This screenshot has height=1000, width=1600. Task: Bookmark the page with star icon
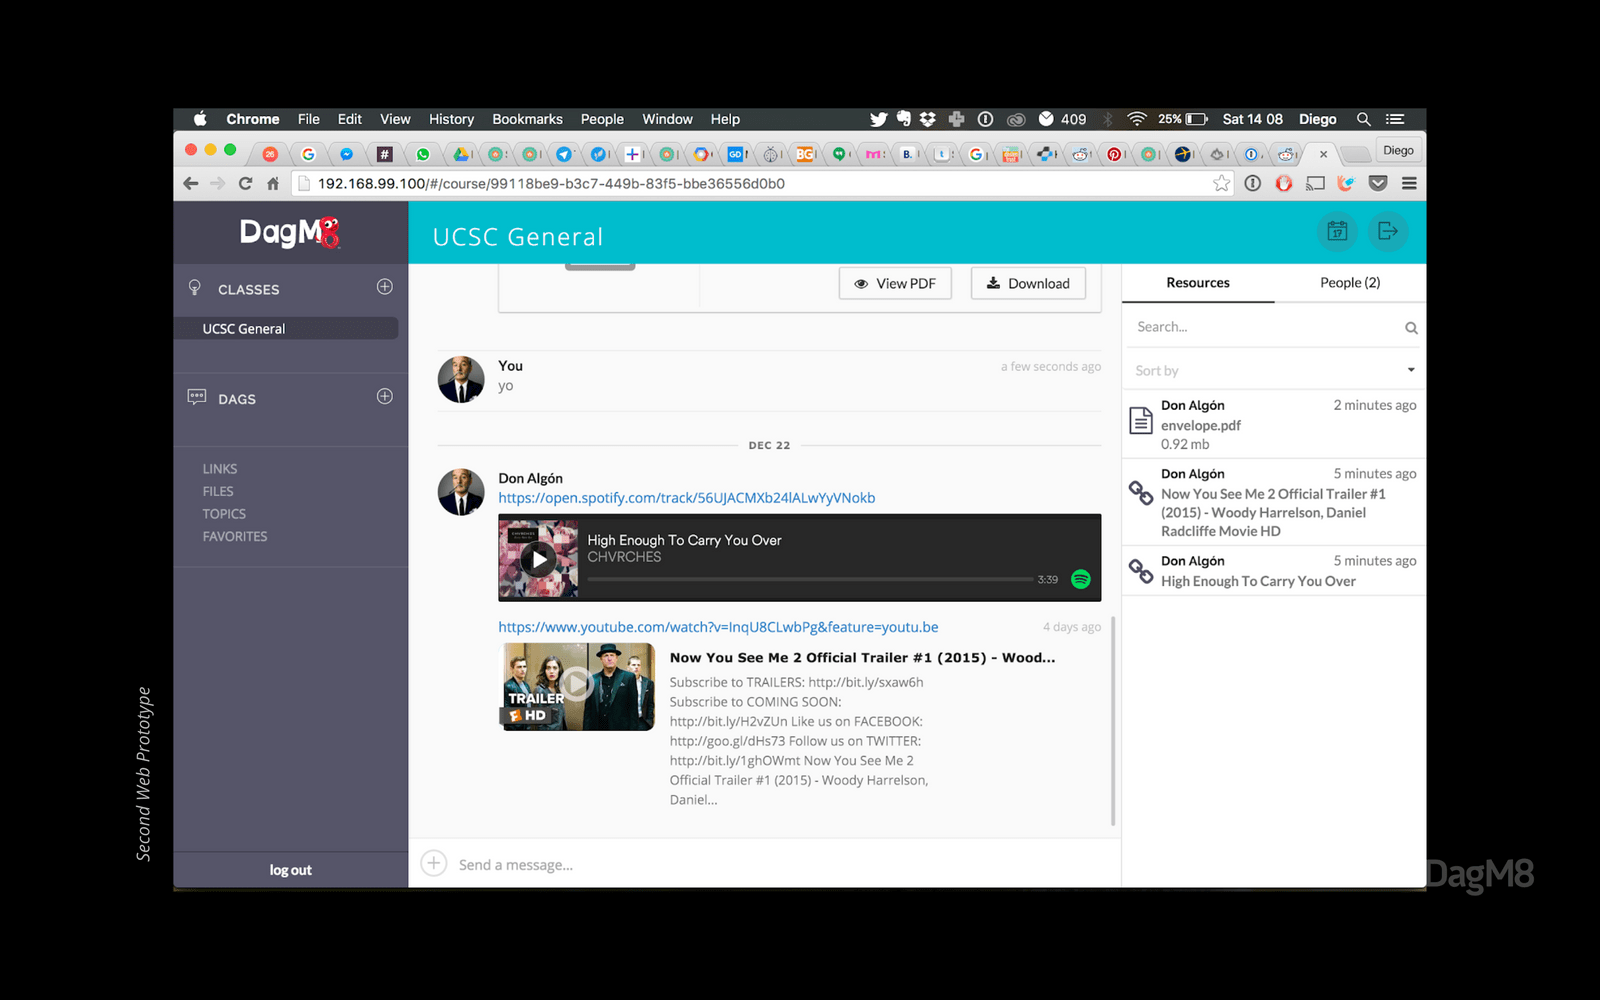[1221, 183]
